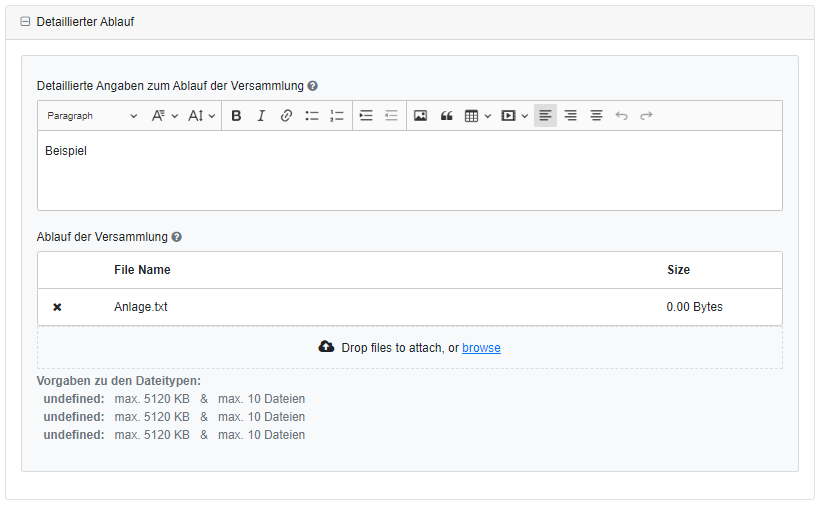This screenshot has height=505, width=820.
Task: Open the insert table dropdown
Action: click(478, 116)
